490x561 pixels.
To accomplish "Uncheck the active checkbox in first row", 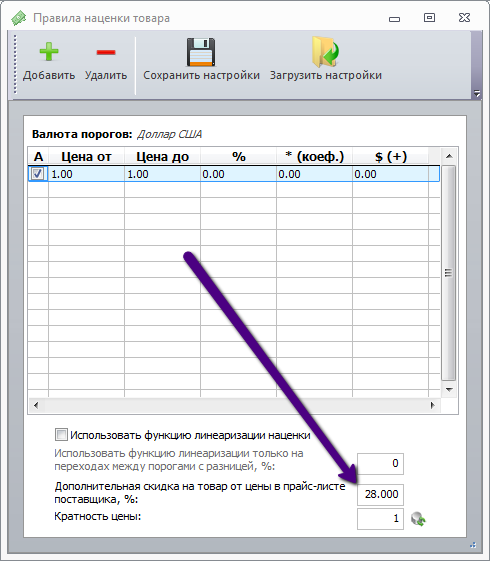I will tap(38, 174).
